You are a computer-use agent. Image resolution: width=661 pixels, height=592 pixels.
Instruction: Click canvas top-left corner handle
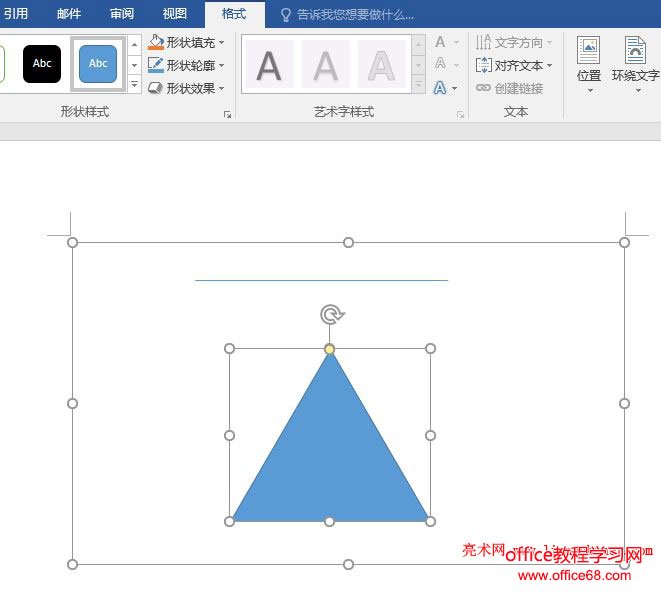[x=73, y=242]
